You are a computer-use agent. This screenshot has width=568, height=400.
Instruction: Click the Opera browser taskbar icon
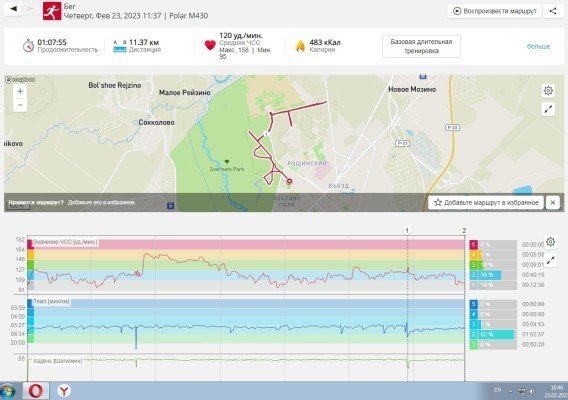coord(36,391)
